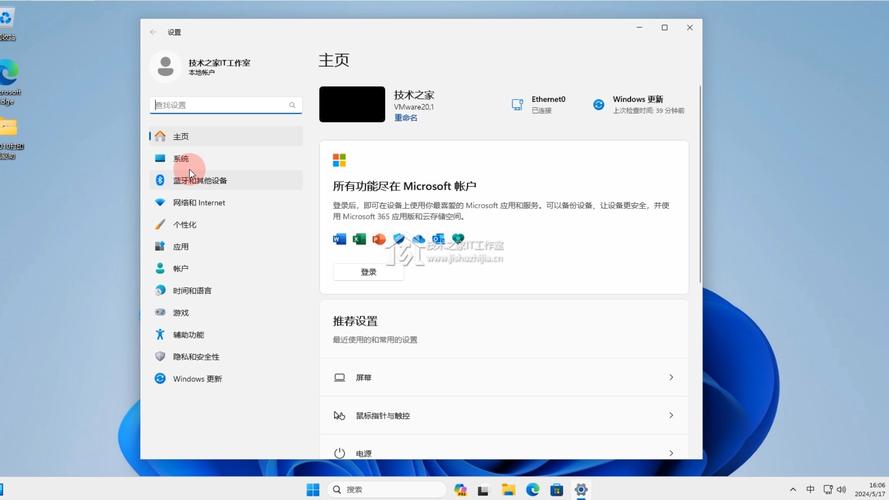This screenshot has height=500, width=889.
Task: Go to 网络和 Internet settings
Action: (x=226, y=202)
